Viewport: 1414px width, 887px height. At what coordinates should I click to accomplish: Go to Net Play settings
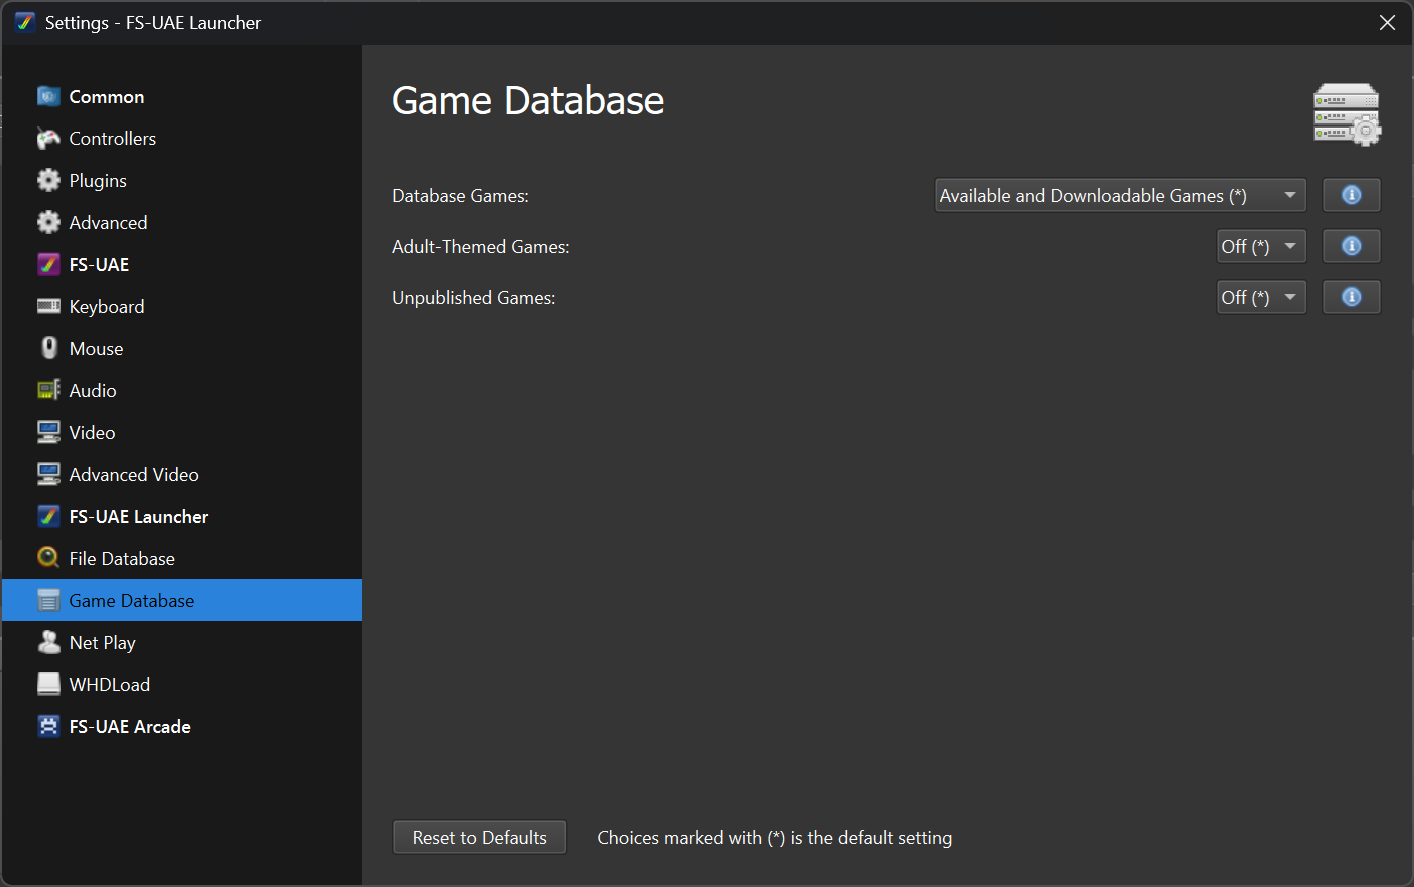click(182, 642)
